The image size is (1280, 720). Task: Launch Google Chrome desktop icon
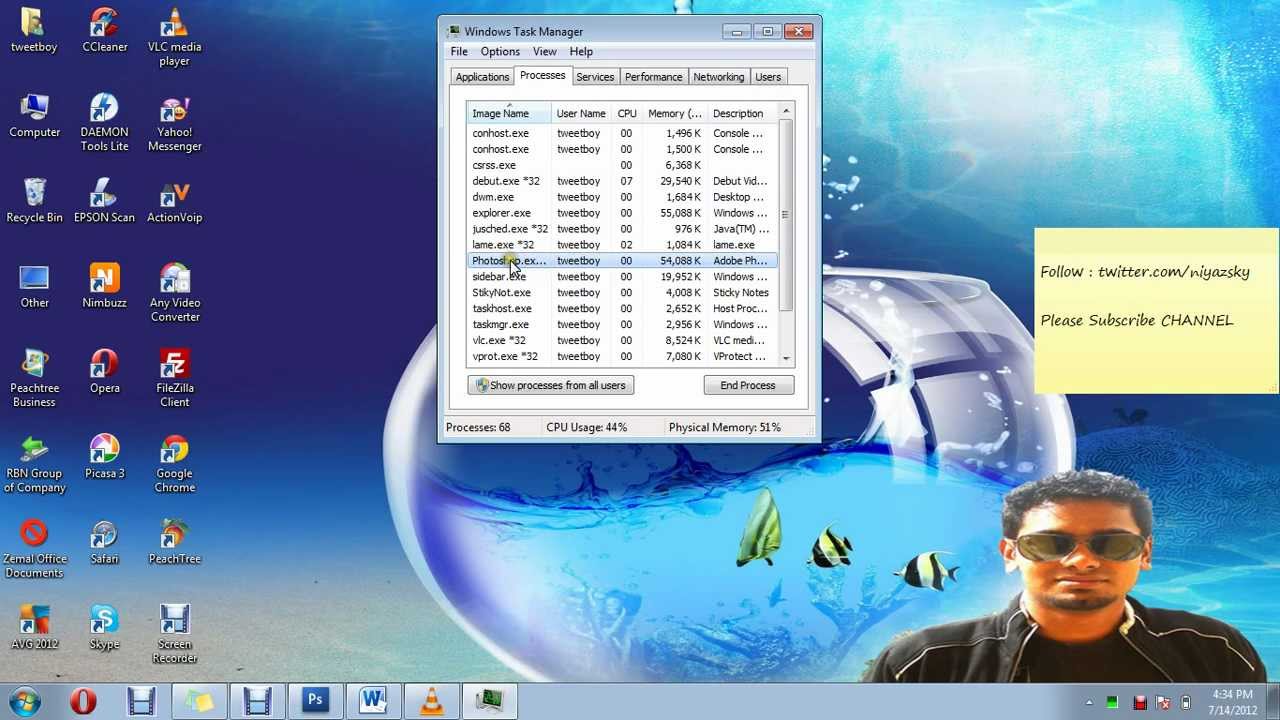(174, 464)
